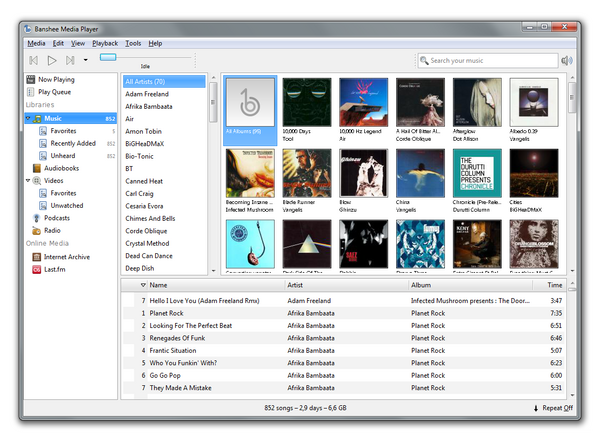Open the Playback menu
The image size is (600, 441).
tap(105, 43)
